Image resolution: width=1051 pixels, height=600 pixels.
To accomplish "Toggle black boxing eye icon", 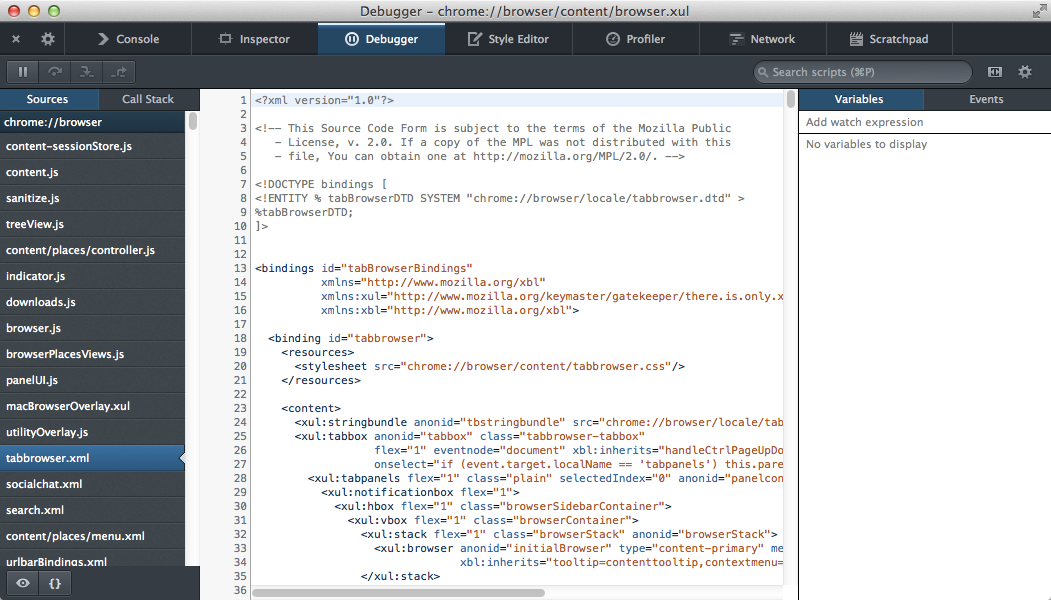I will point(23,583).
